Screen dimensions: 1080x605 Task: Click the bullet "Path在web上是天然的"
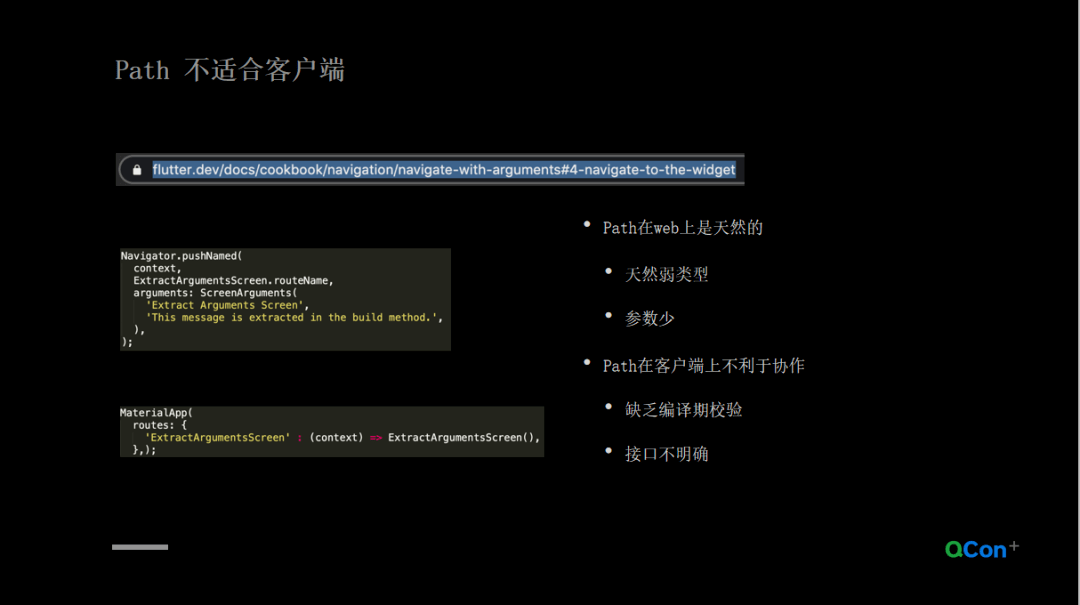coord(683,228)
